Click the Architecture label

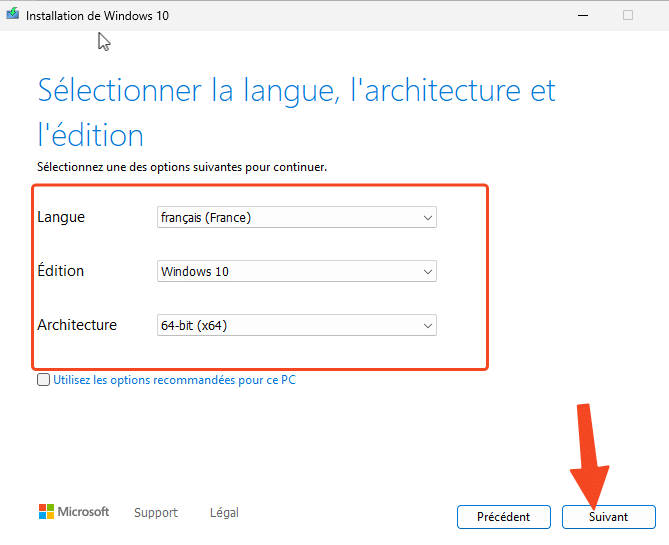point(77,325)
